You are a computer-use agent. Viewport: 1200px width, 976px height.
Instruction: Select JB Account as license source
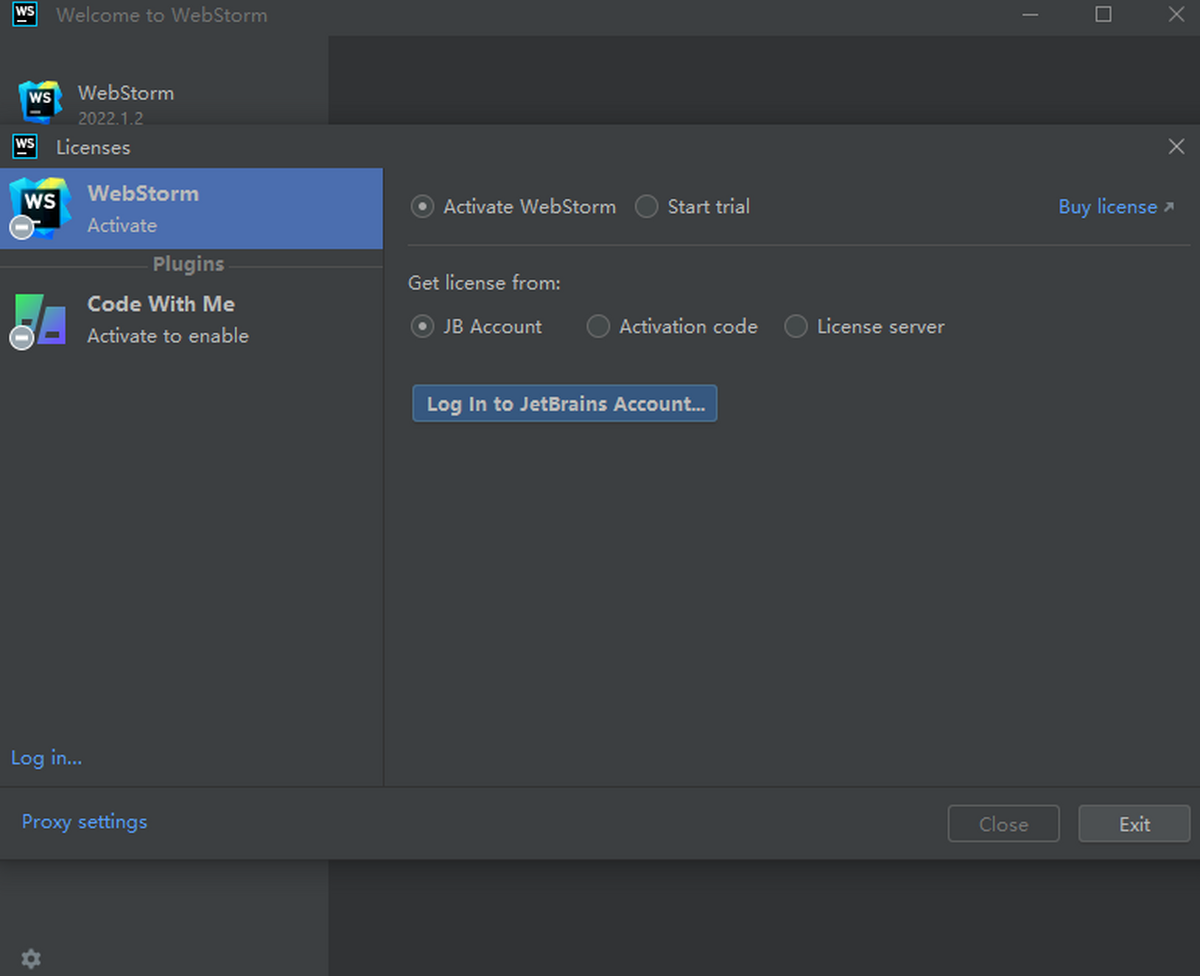click(423, 327)
